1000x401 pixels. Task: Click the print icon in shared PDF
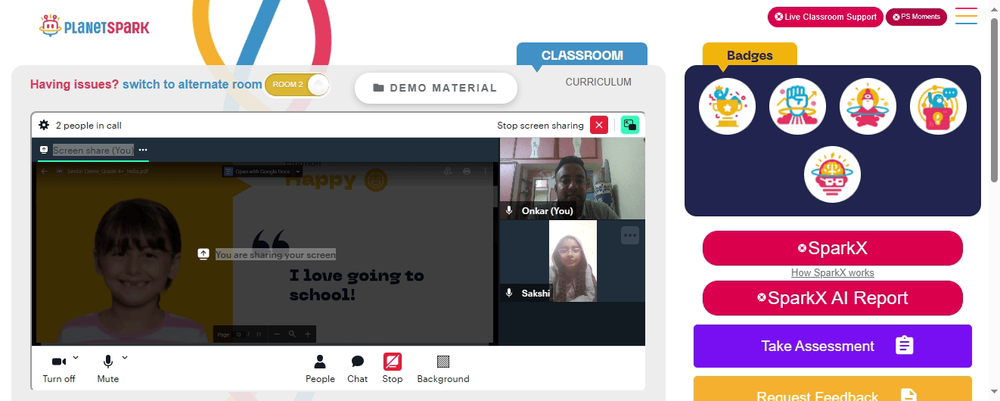click(467, 171)
